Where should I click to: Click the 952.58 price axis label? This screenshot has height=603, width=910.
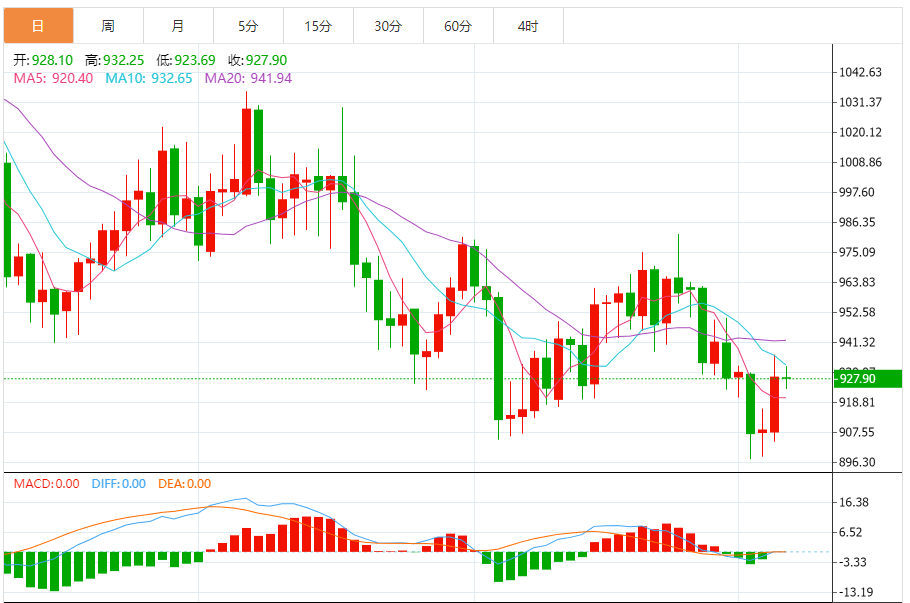coord(857,312)
